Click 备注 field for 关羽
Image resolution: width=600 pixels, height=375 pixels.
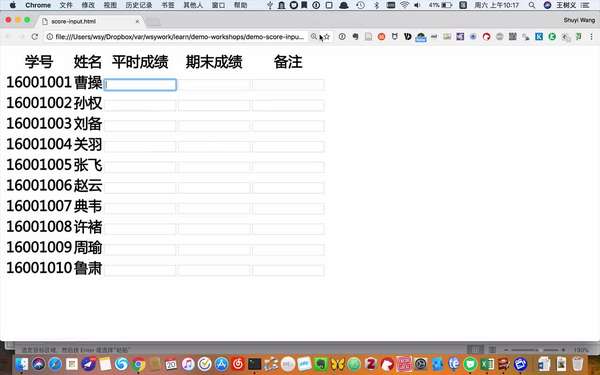point(289,147)
